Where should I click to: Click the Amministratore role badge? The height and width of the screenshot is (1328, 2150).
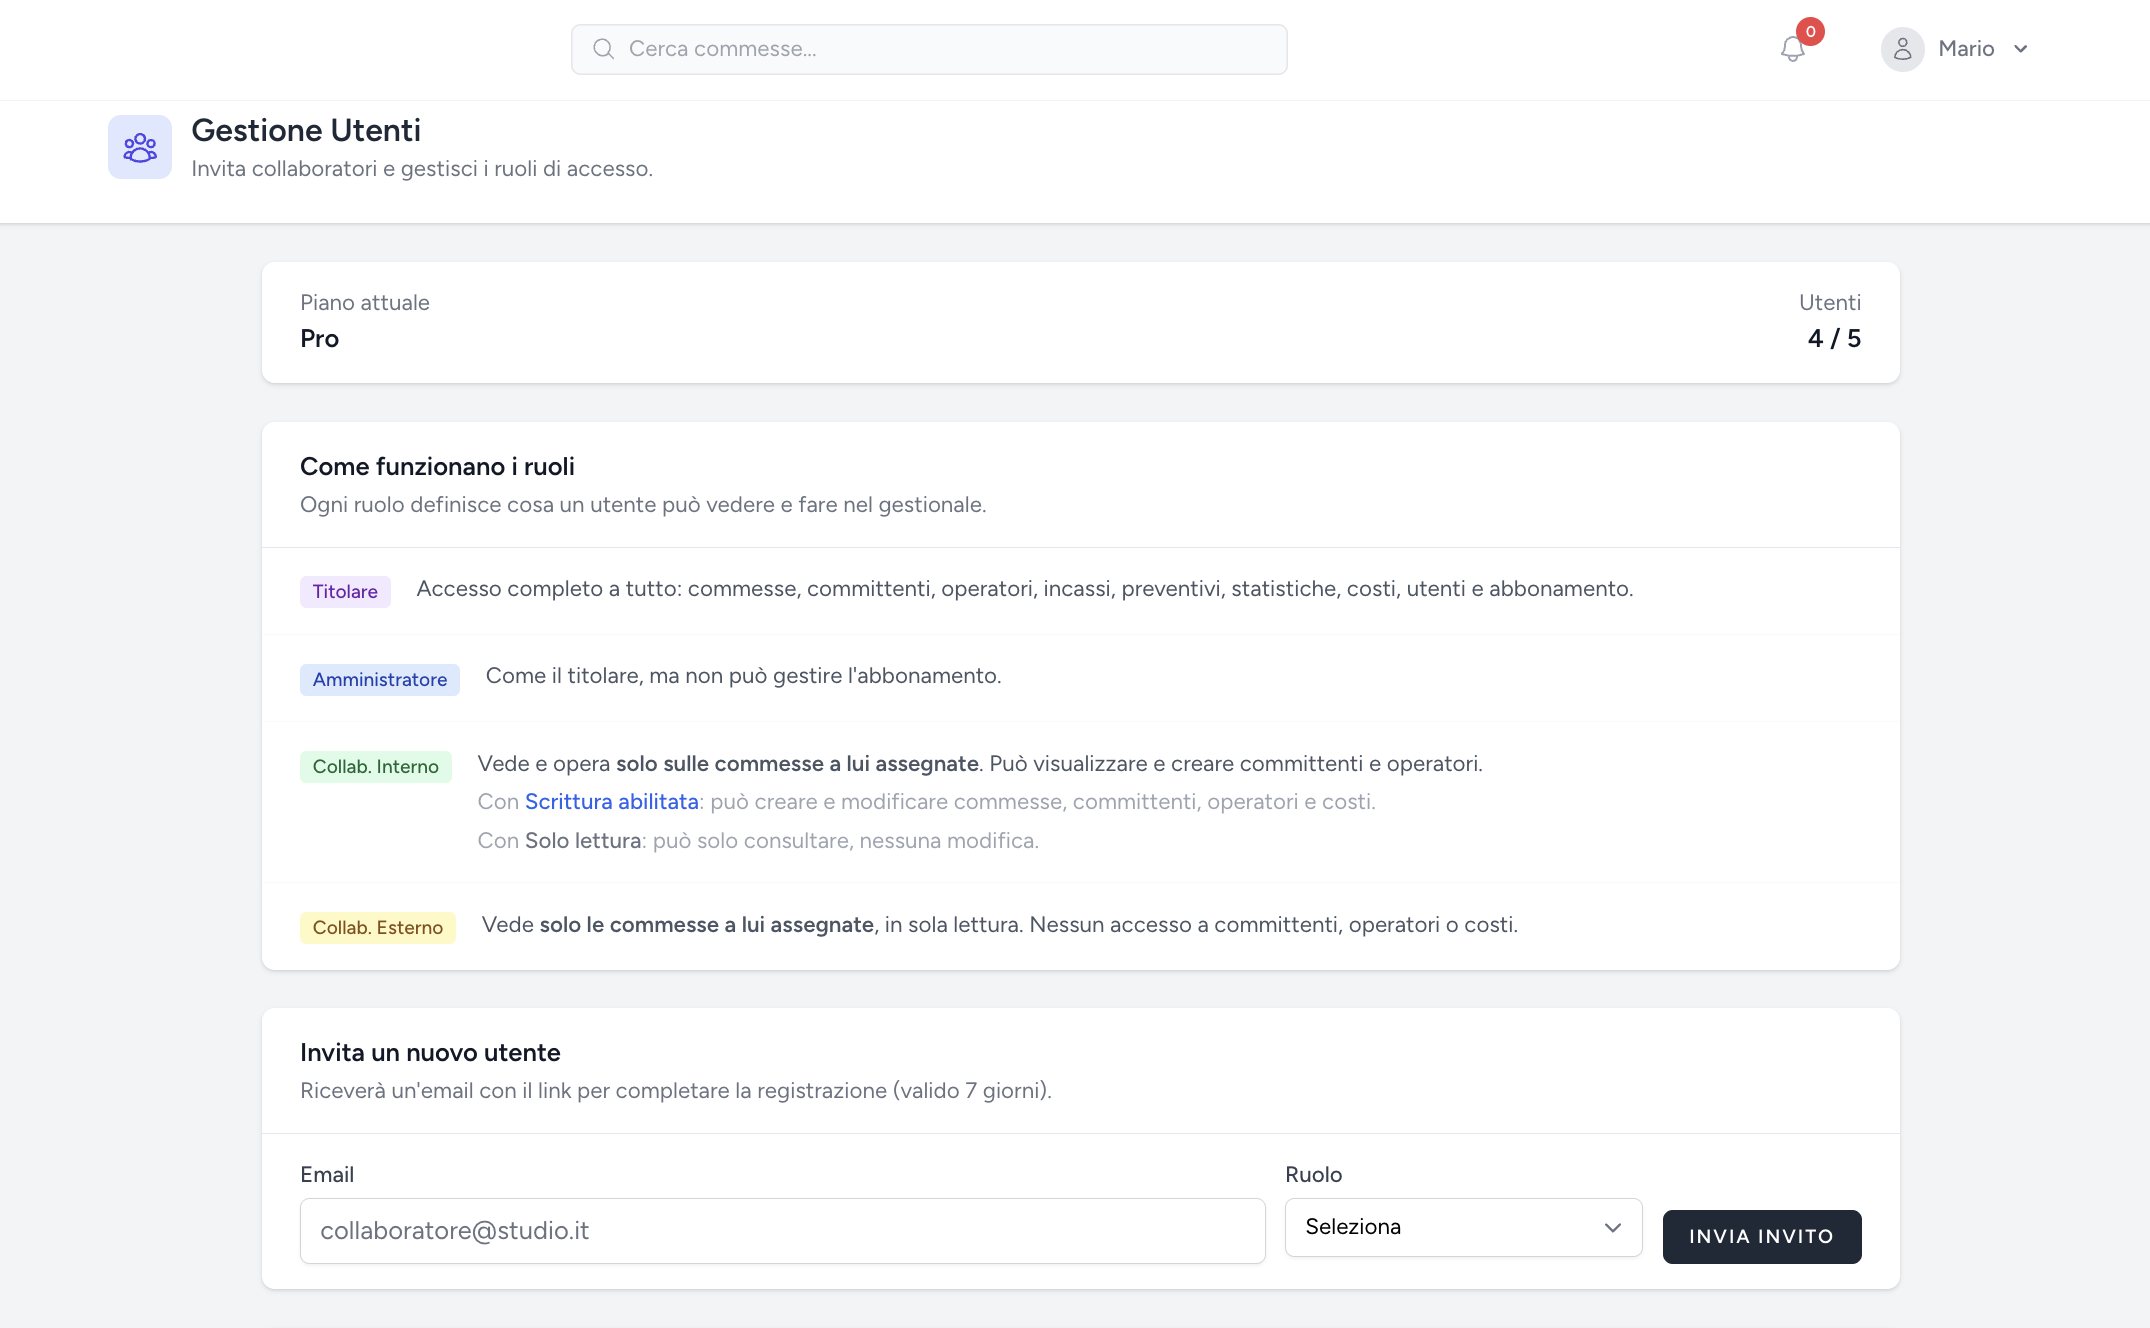(380, 680)
